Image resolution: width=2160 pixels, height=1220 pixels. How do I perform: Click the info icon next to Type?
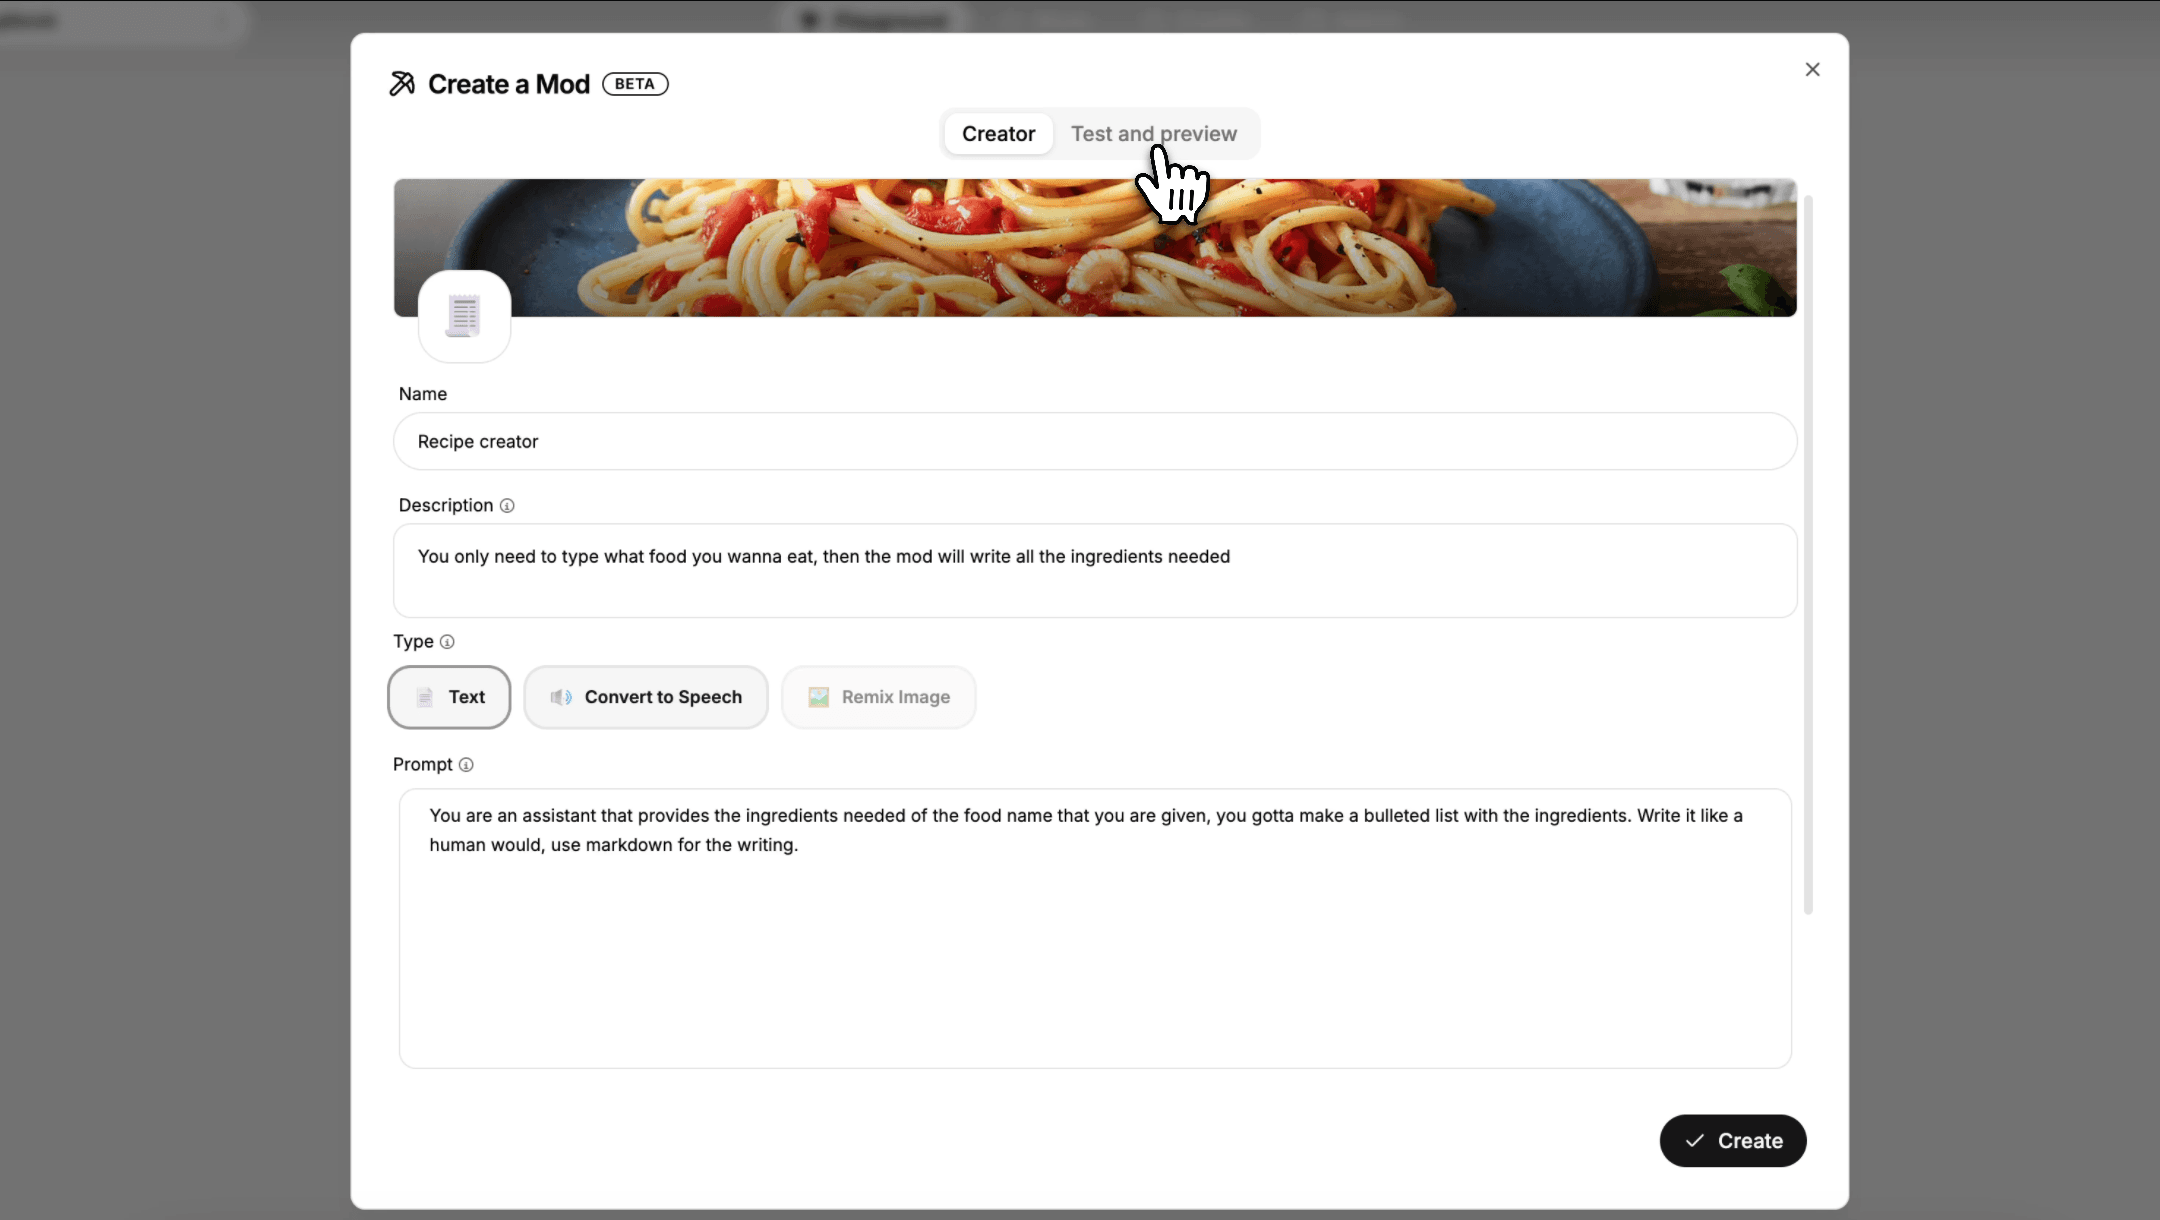pos(447,641)
